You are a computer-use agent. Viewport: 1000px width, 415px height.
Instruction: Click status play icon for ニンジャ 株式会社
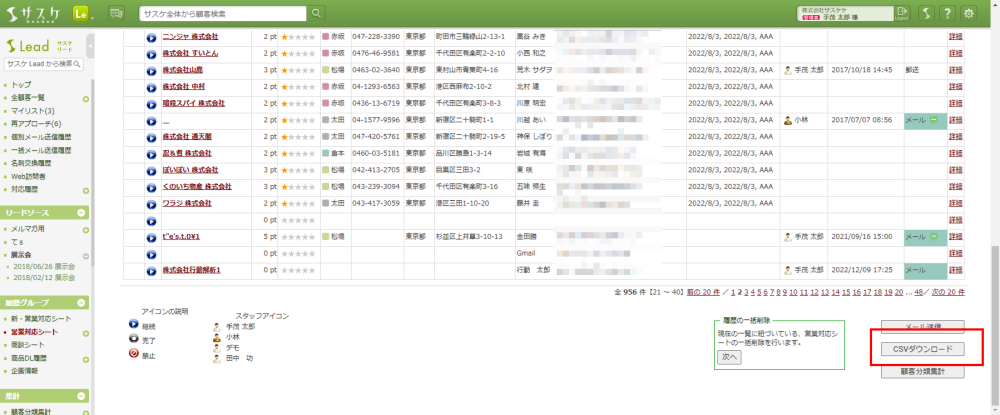tap(151, 37)
